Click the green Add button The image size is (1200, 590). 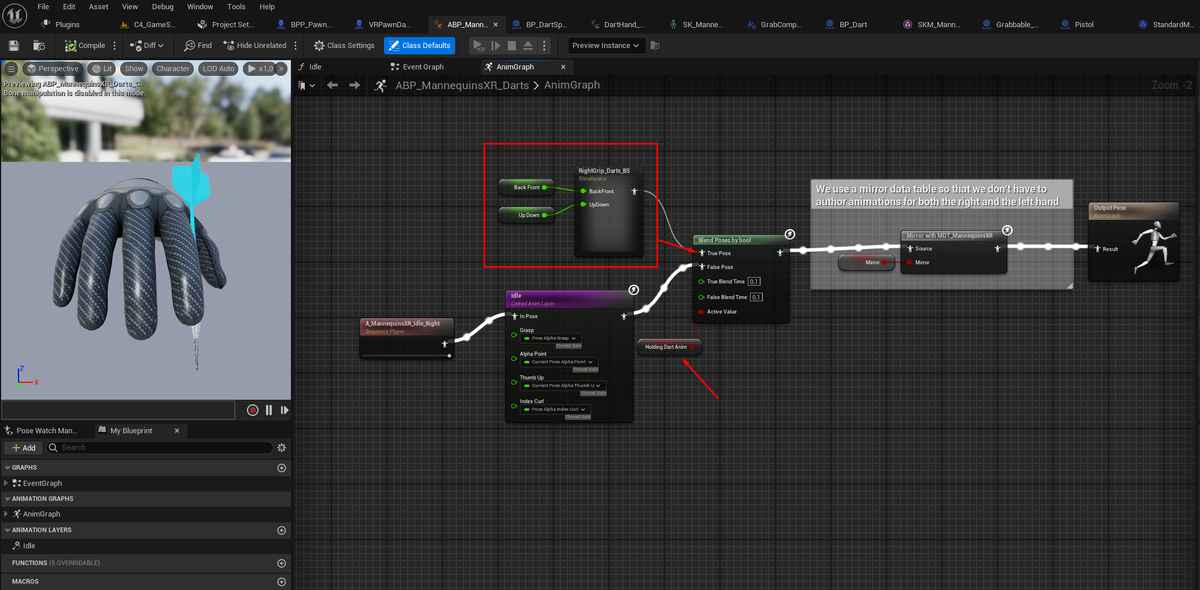pos(23,447)
